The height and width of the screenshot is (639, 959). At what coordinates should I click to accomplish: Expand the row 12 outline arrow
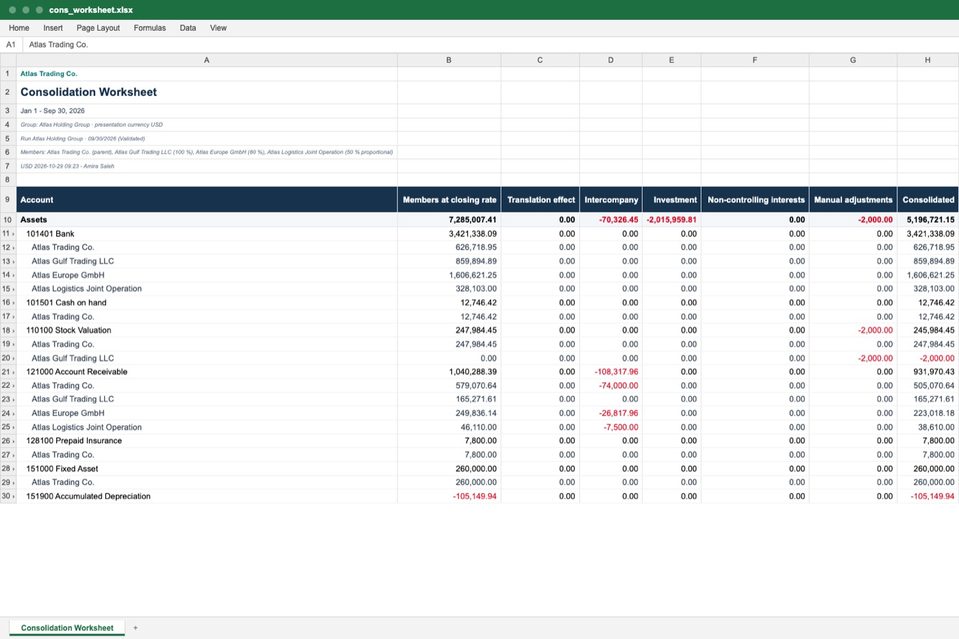click(13, 248)
